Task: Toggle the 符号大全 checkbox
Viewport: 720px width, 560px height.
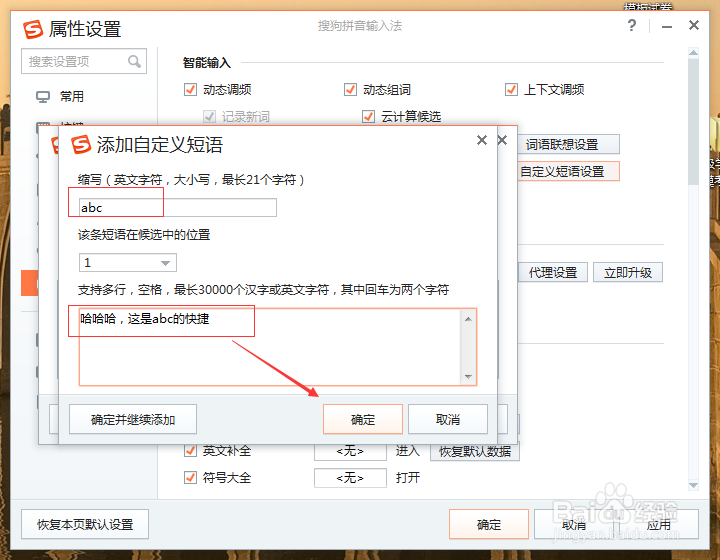Action: point(190,478)
